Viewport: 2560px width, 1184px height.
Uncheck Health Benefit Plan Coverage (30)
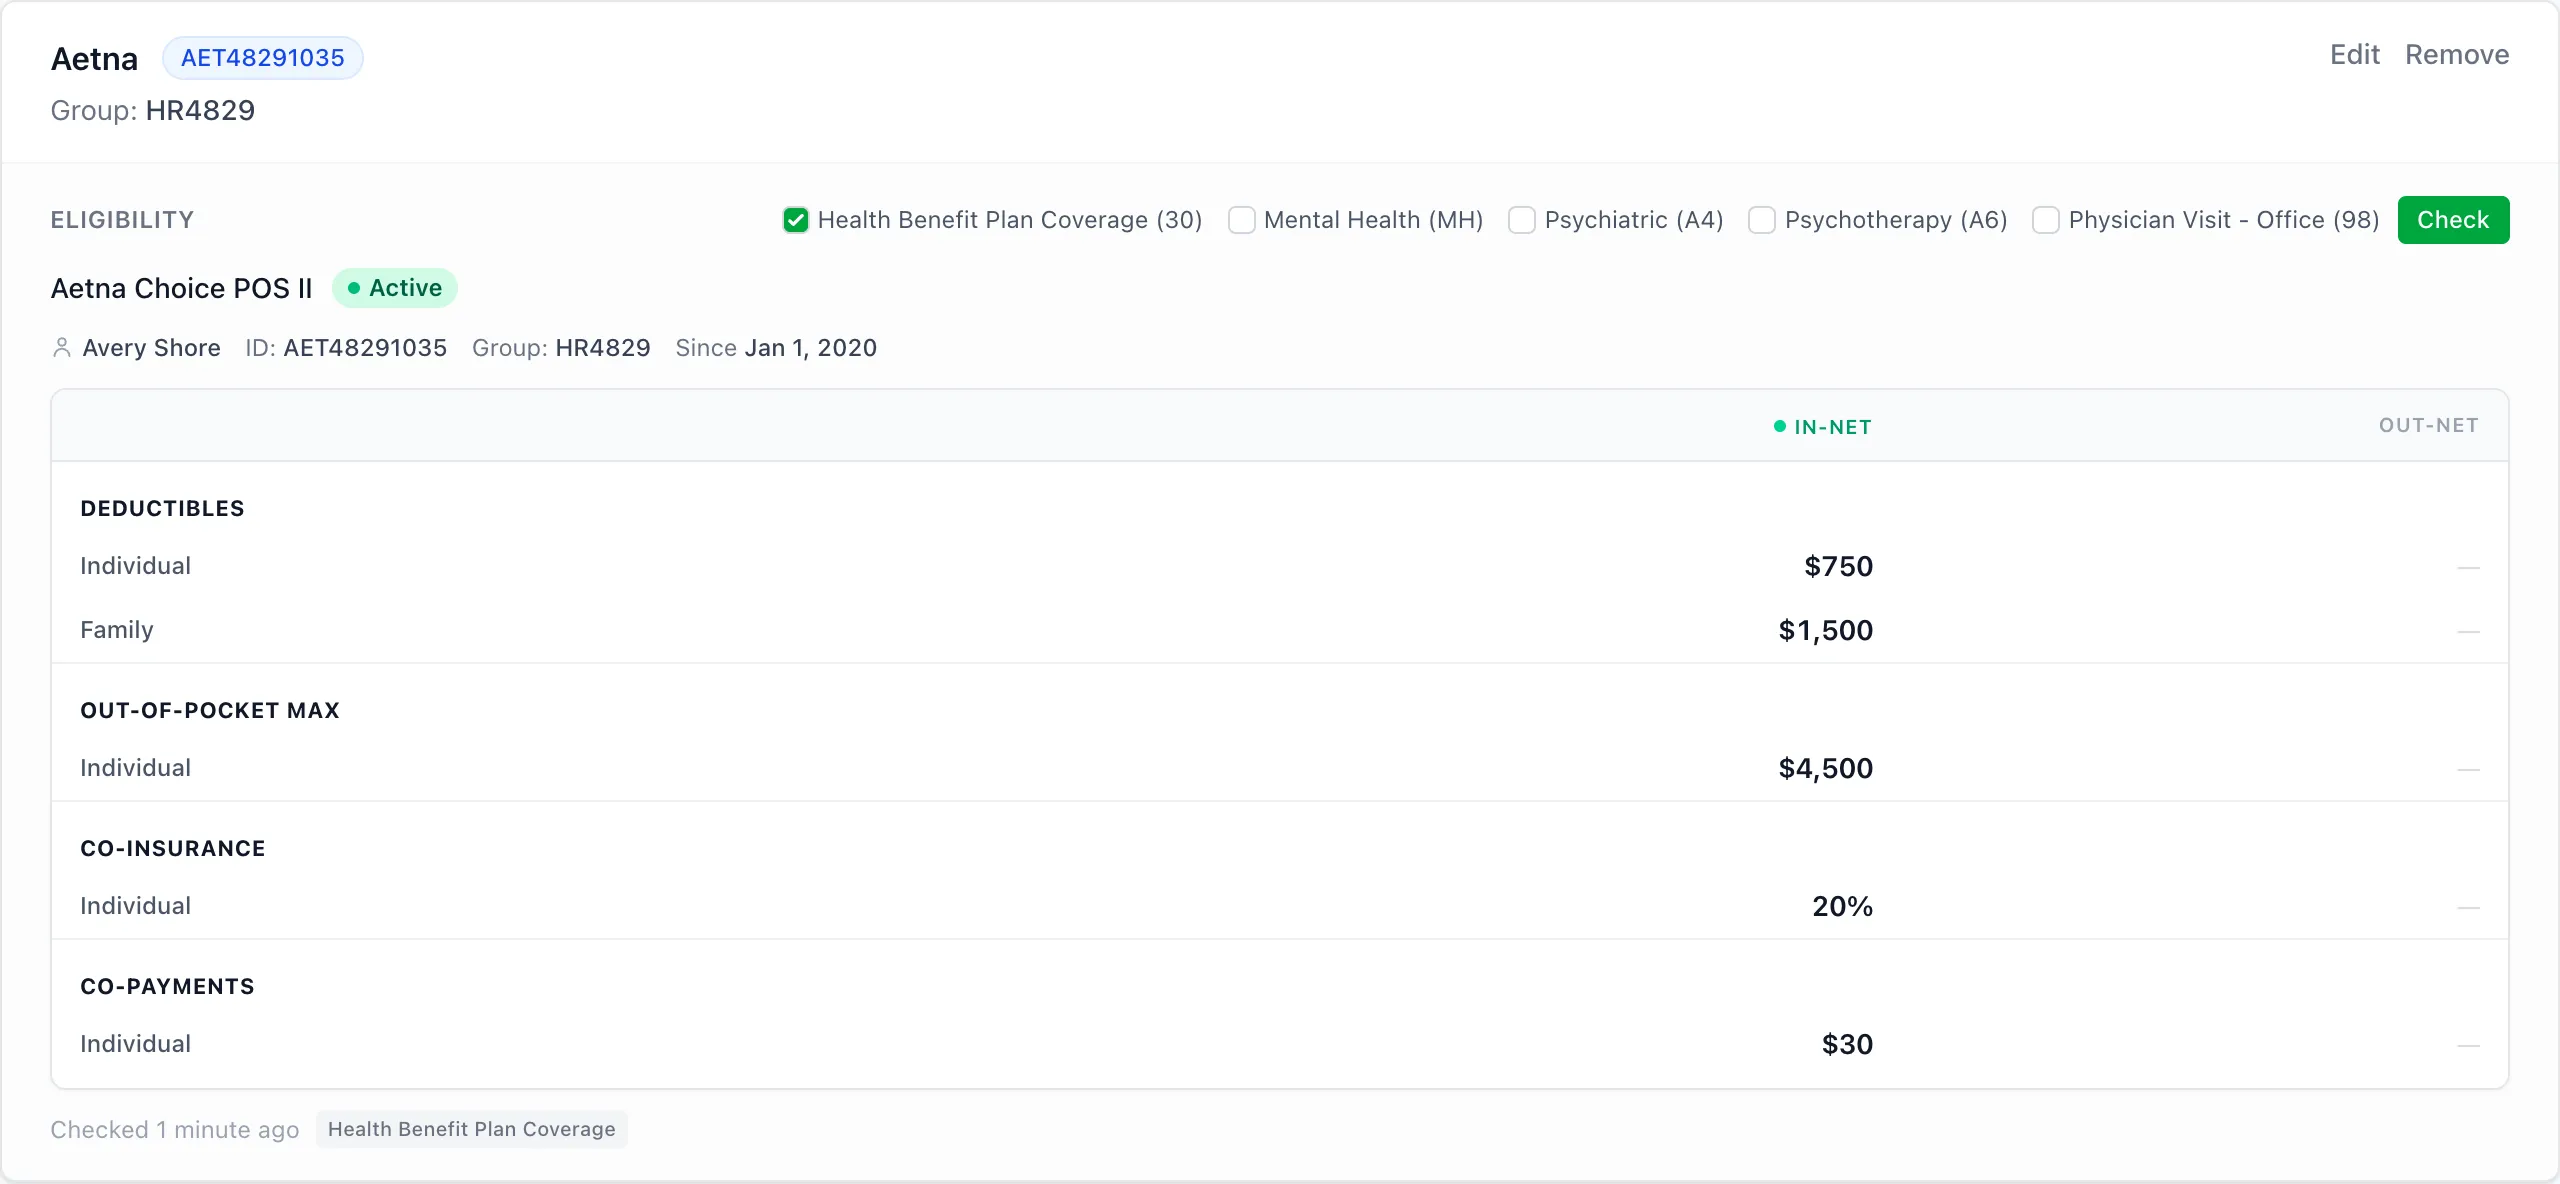pyautogui.click(x=795, y=220)
